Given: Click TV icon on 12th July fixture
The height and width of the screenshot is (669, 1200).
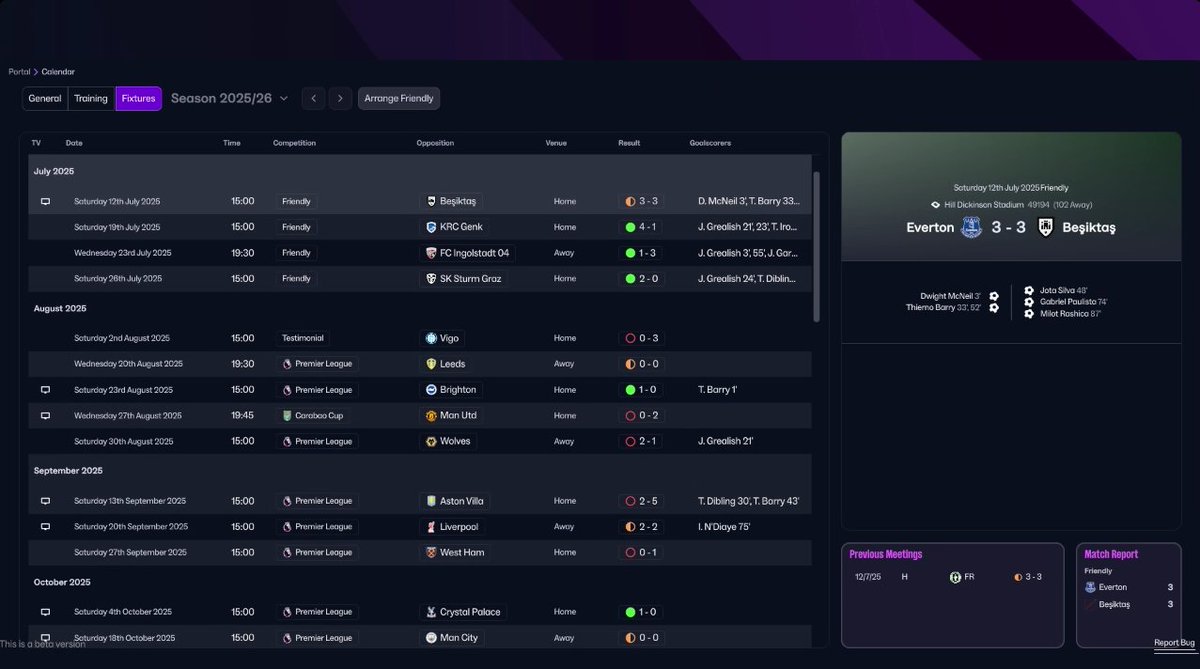Looking at the screenshot, I should (x=45, y=201).
